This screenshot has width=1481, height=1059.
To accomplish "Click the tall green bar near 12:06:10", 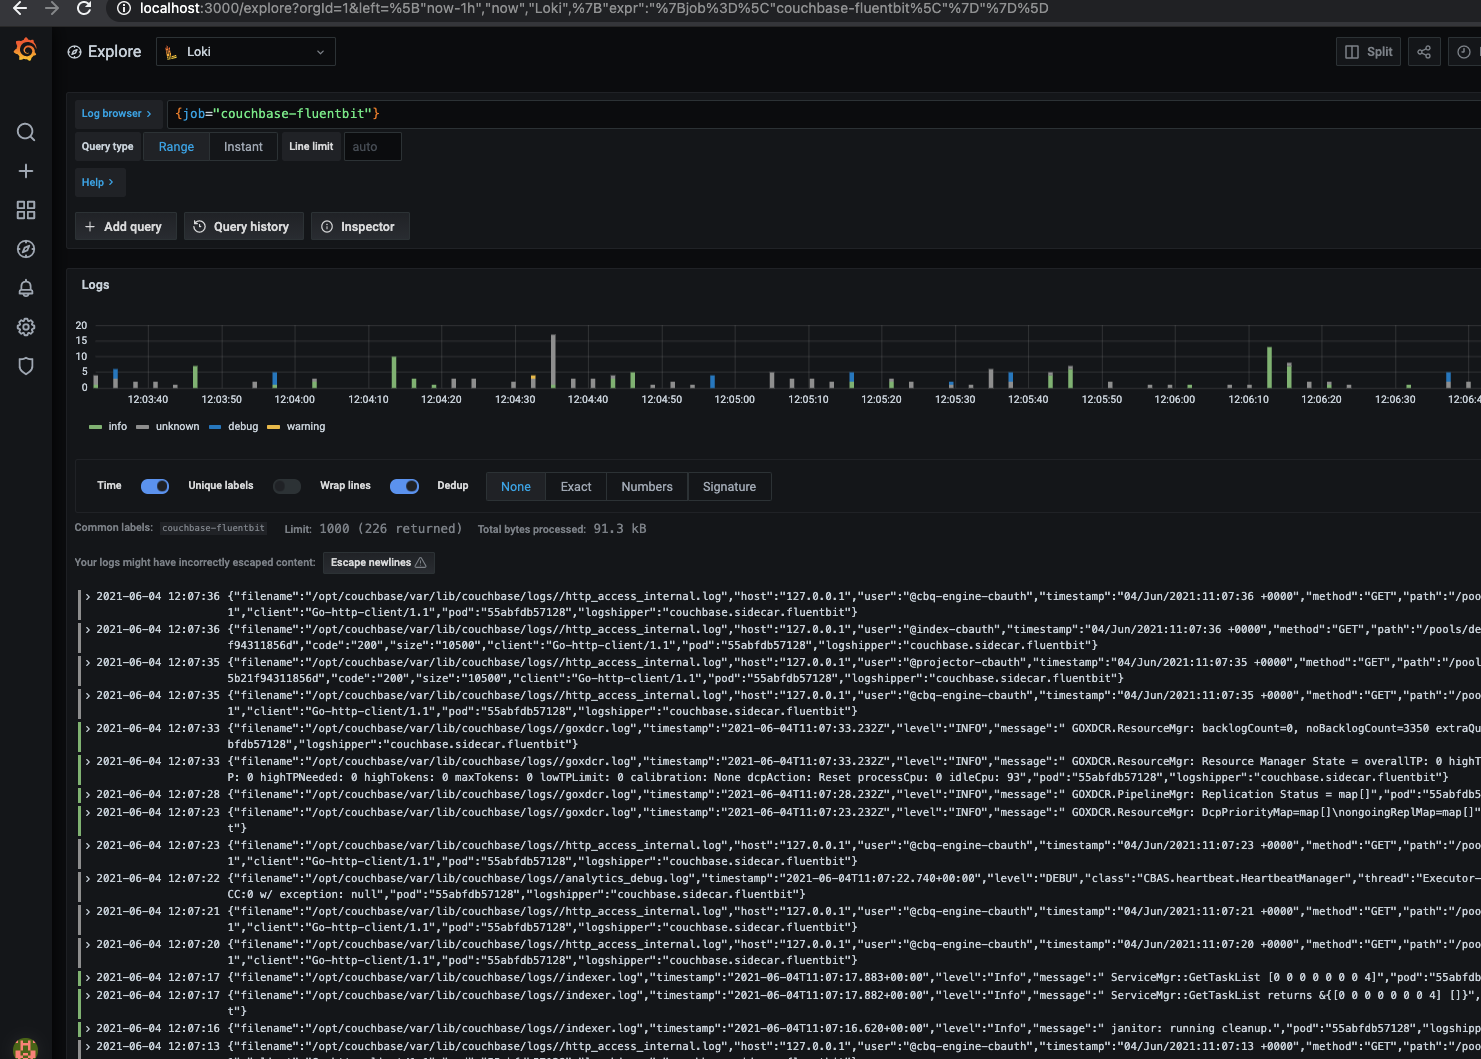I will pyautogui.click(x=1269, y=367).
